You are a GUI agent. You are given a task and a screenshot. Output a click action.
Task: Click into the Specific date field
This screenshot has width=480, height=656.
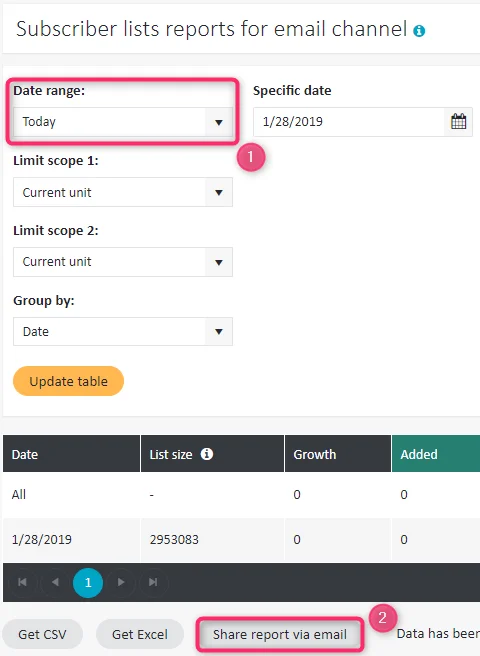coord(349,122)
